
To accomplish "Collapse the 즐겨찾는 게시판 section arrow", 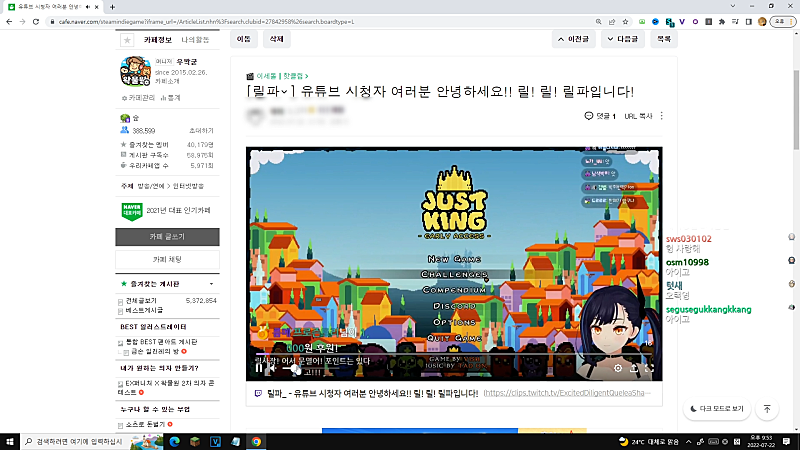I will coord(211,284).
